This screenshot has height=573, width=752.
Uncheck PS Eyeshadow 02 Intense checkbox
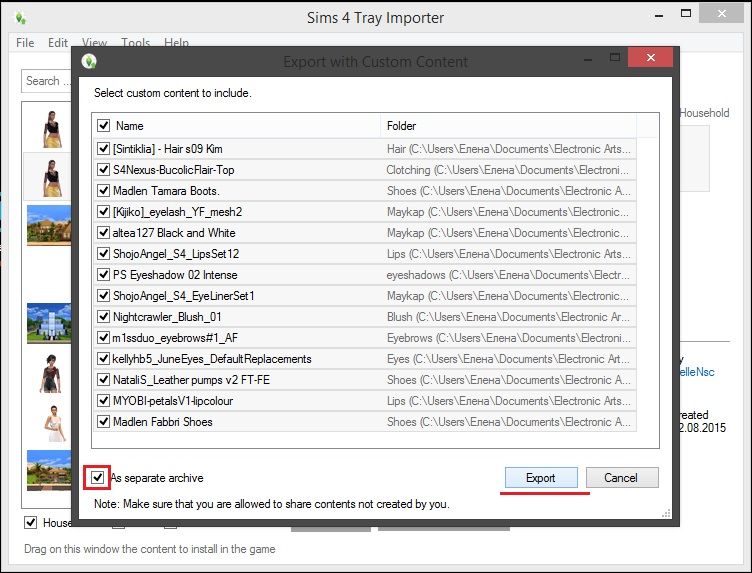tap(103, 275)
